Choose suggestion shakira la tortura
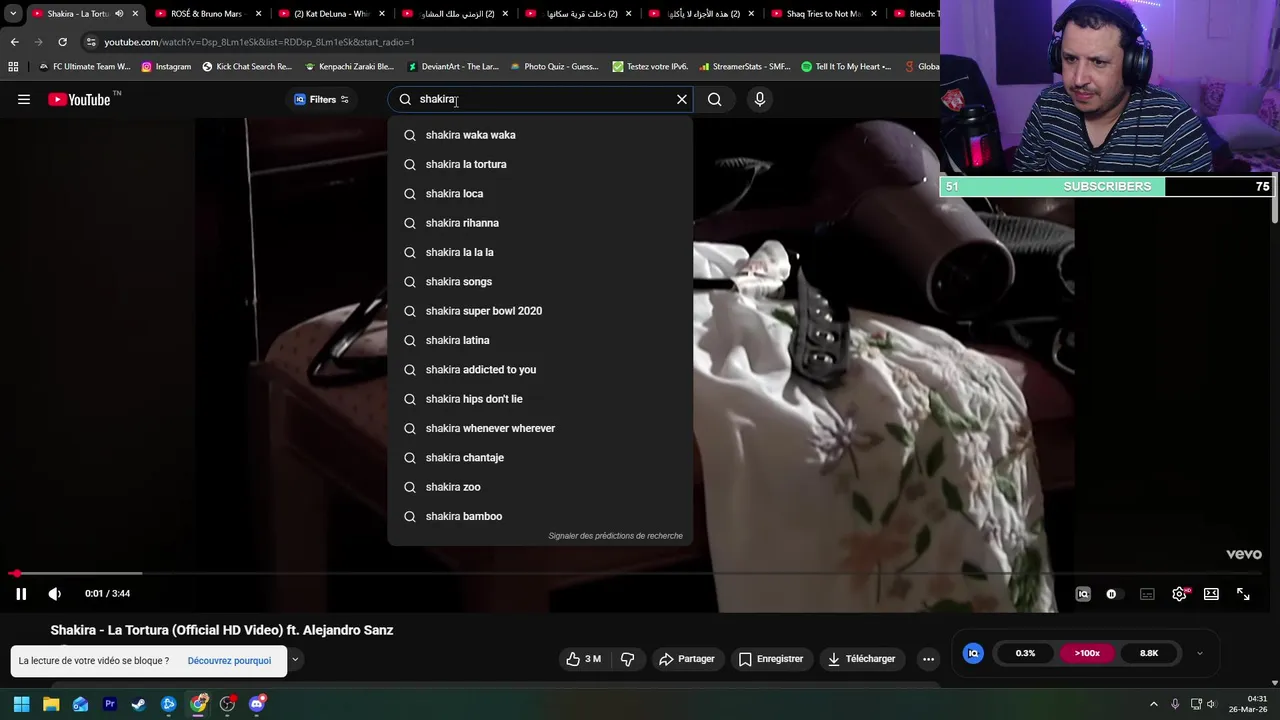This screenshot has height=720, width=1280. [540, 164]
